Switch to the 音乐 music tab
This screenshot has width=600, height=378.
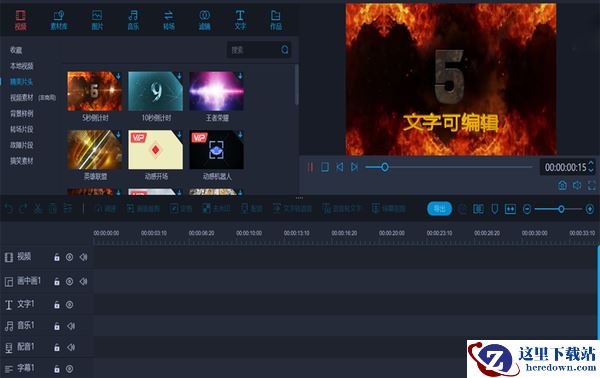133,20
